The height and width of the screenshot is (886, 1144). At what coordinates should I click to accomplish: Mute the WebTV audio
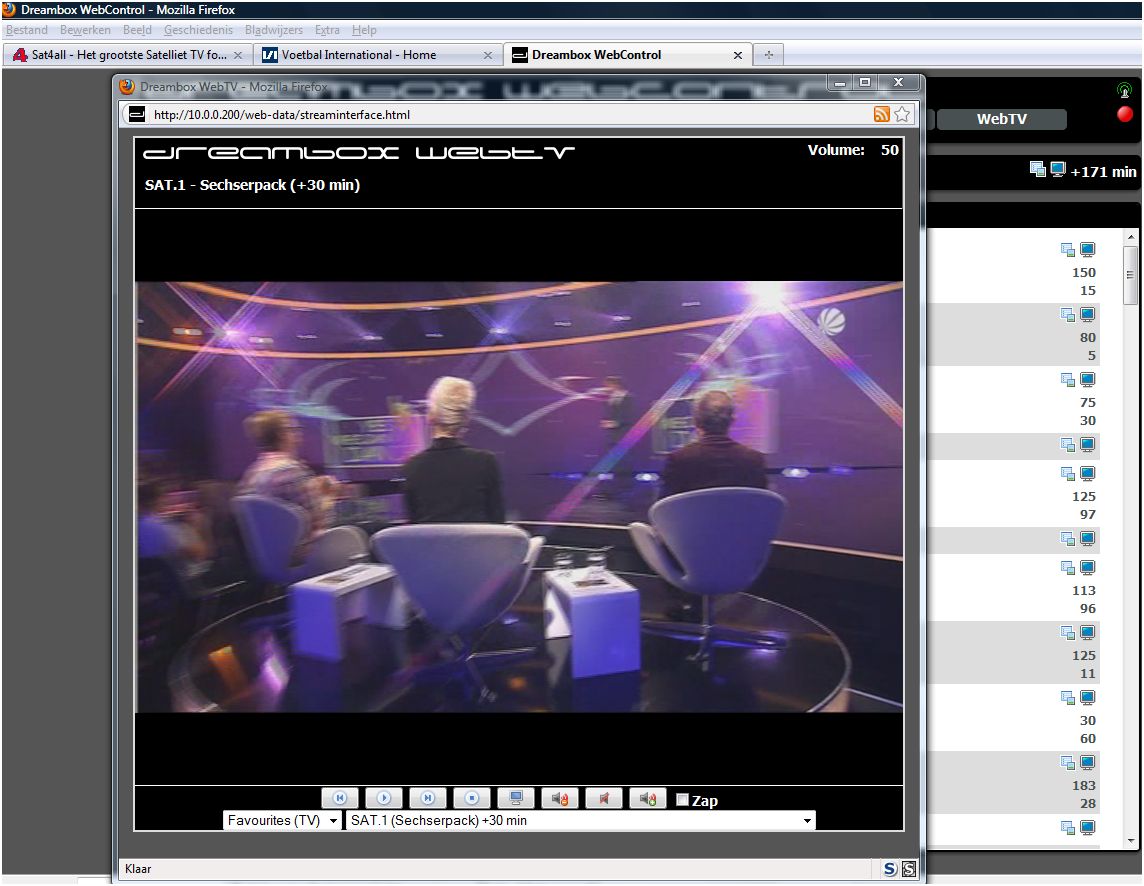(x=603, y=798)
